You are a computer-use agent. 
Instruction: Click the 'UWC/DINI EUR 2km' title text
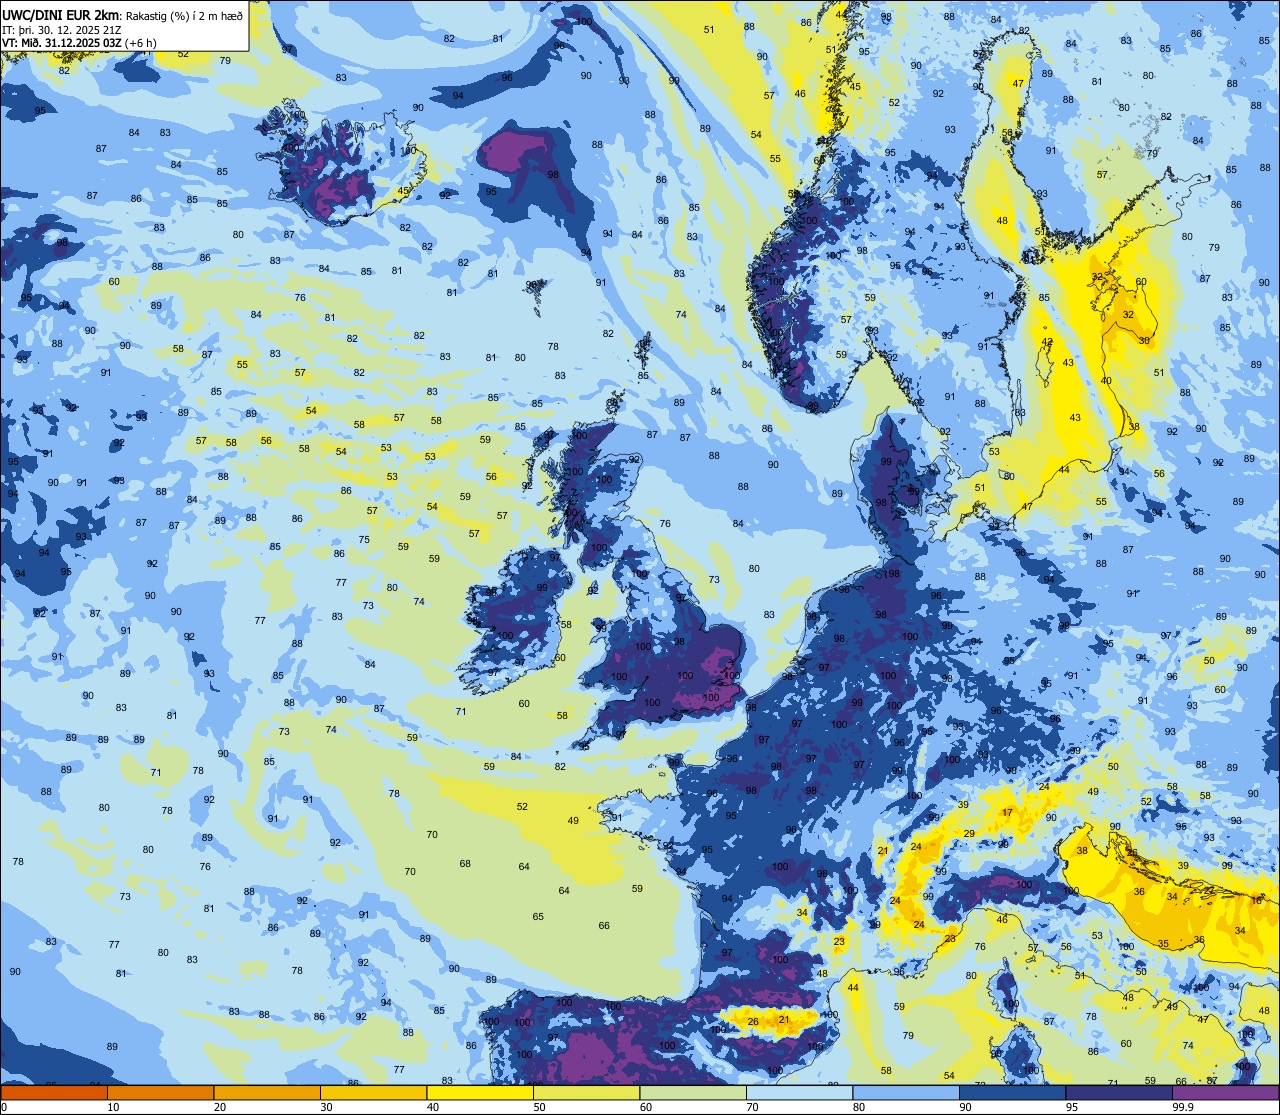pos(62,14)
